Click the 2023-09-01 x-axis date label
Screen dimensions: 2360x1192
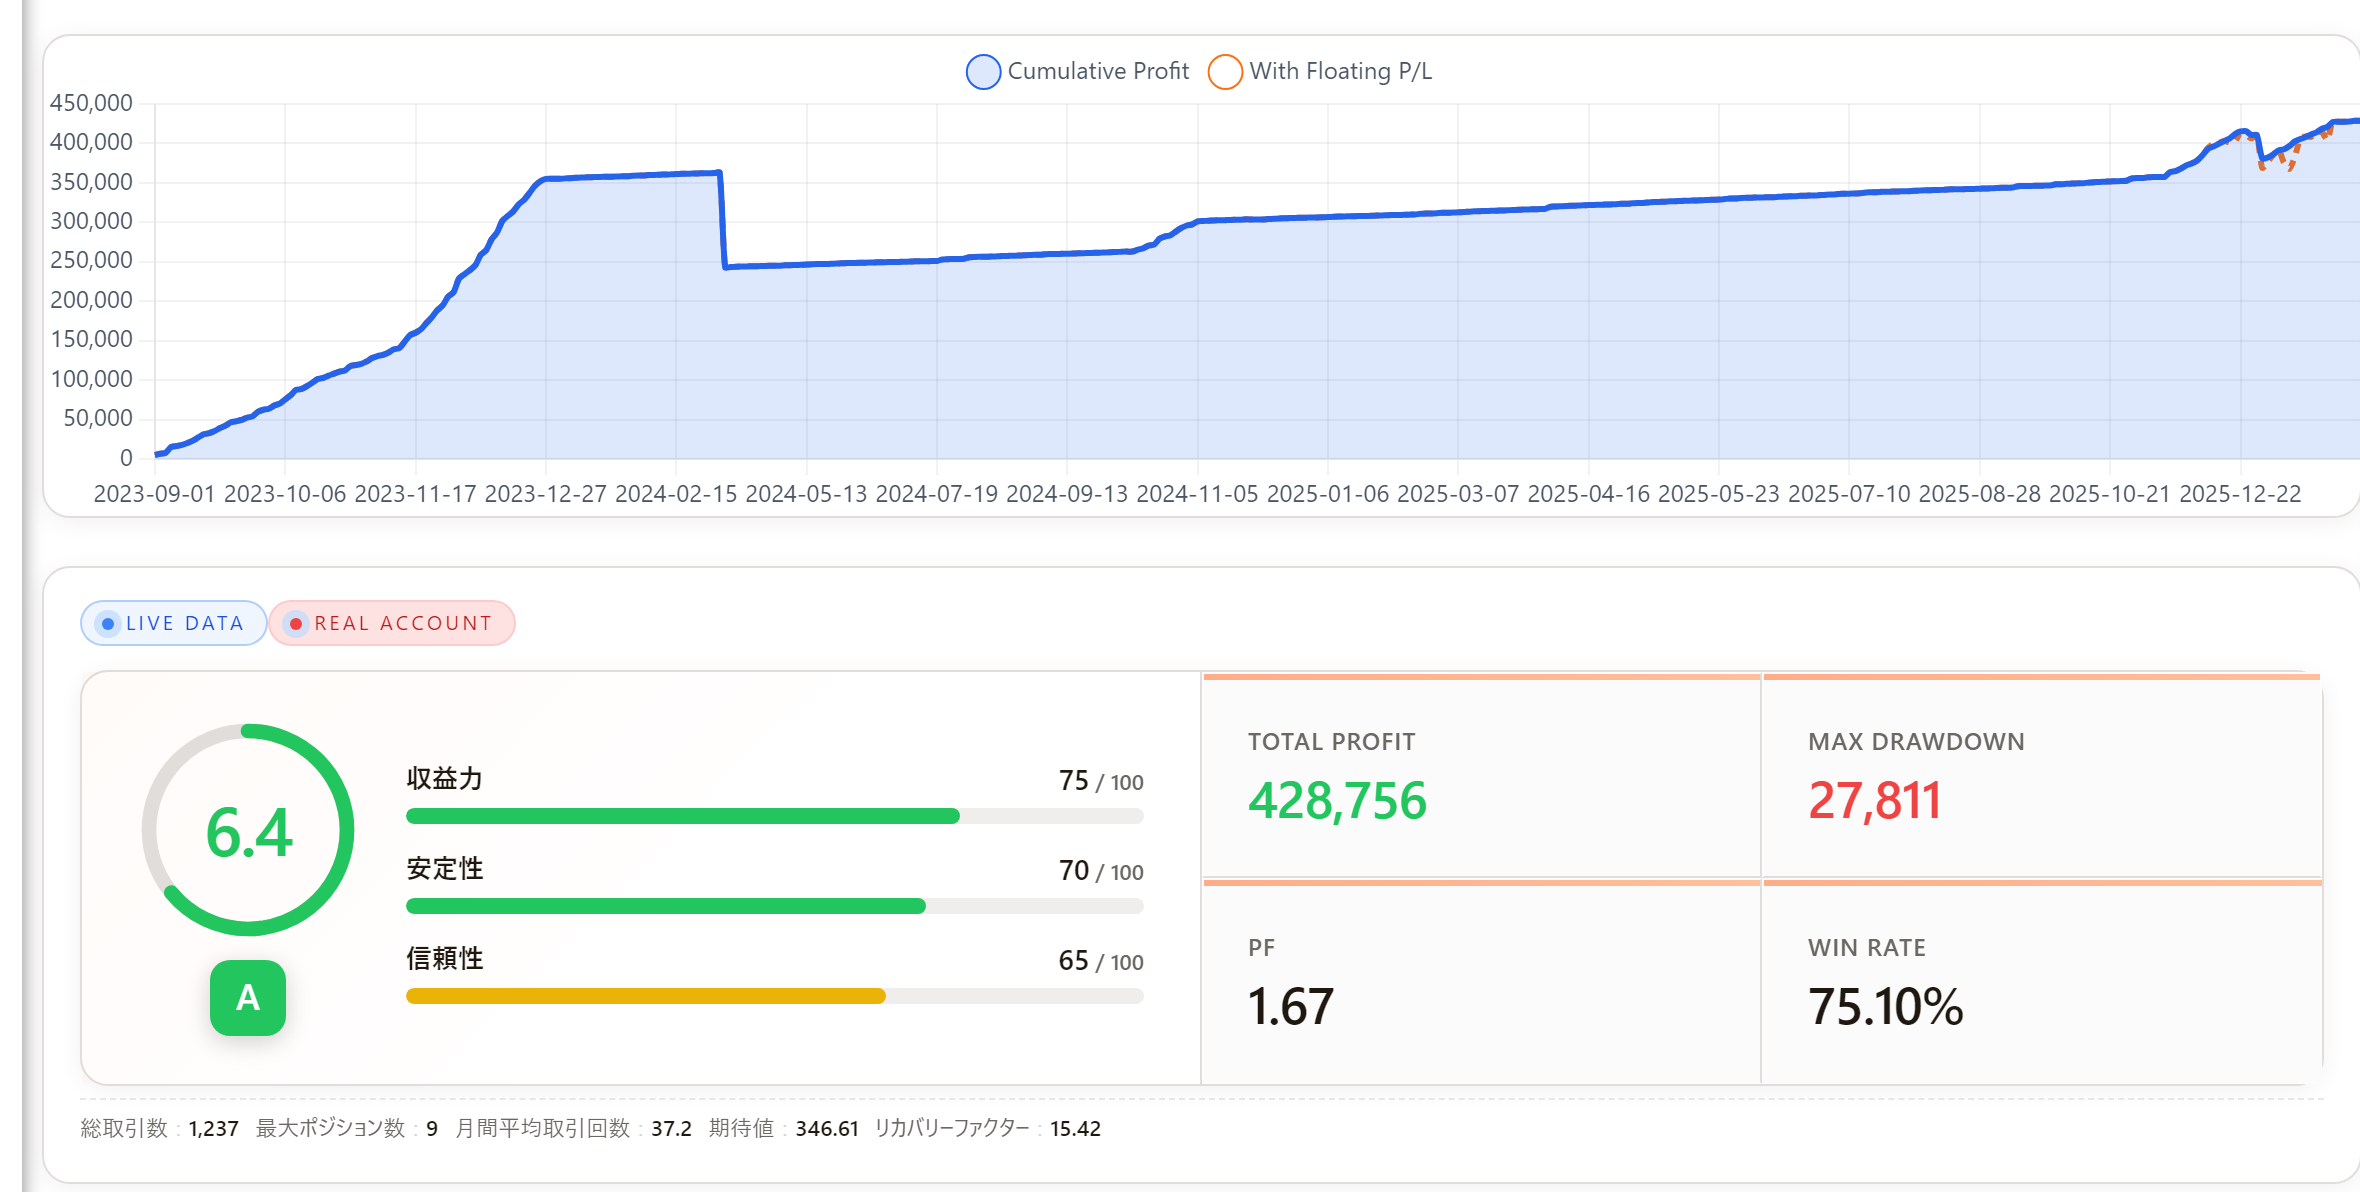[154, 494]
